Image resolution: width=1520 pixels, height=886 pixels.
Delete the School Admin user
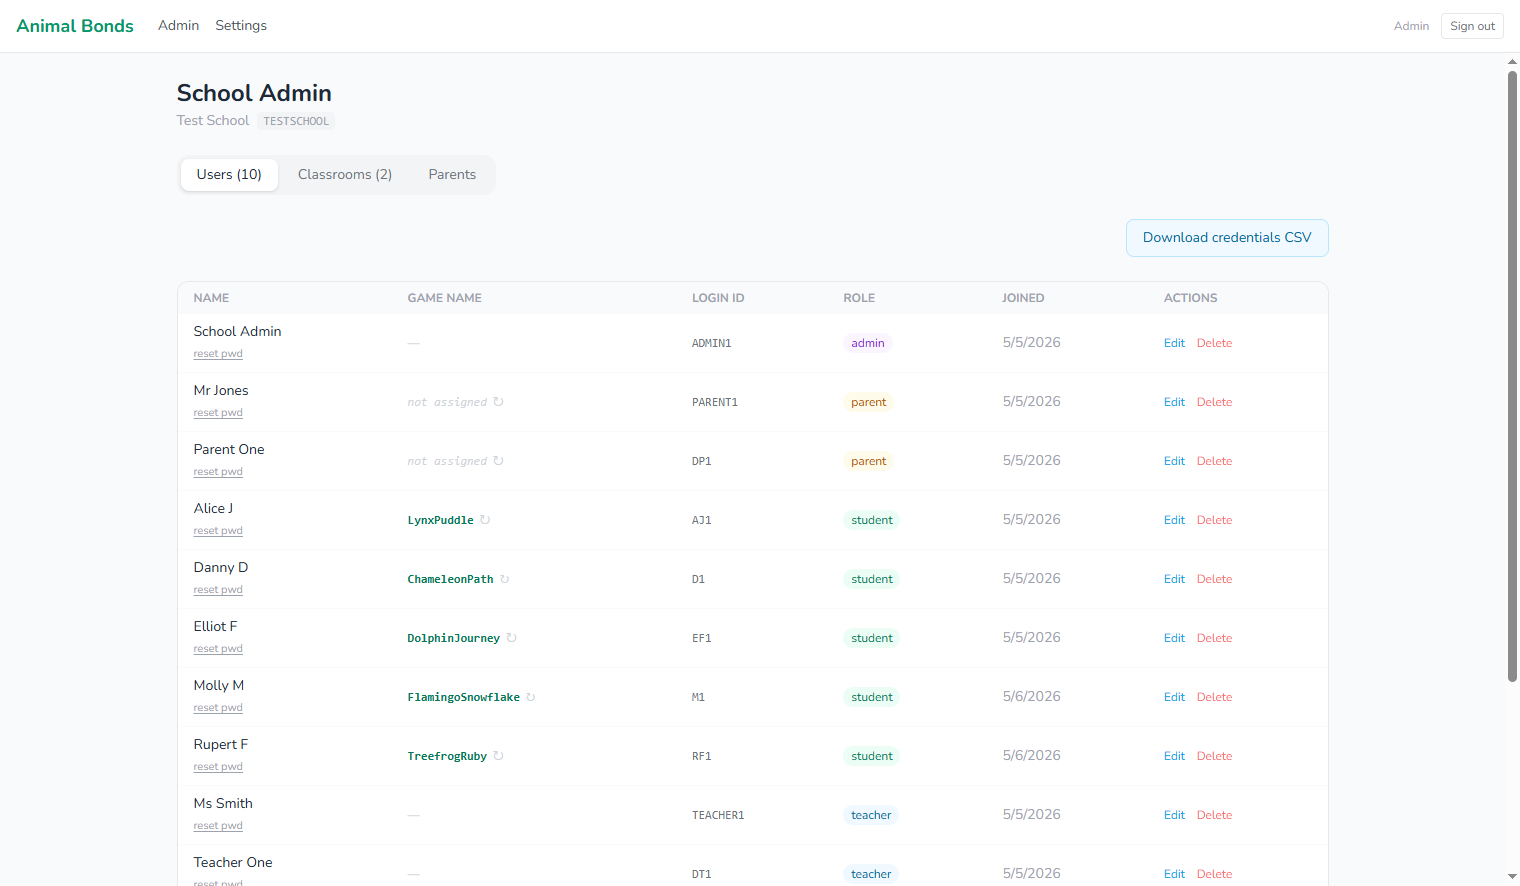coord(1214,343)
